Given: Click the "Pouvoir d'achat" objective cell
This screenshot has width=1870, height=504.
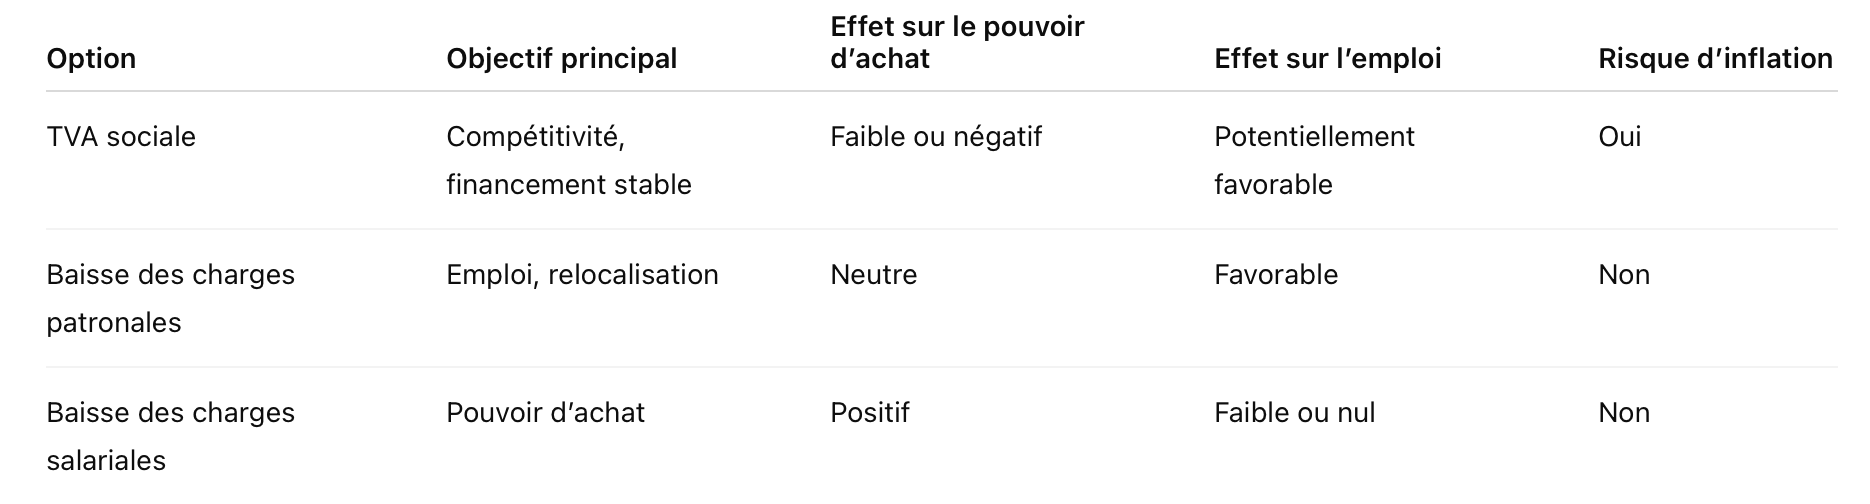Looking at the screenshot, I should tap(545, 413).
